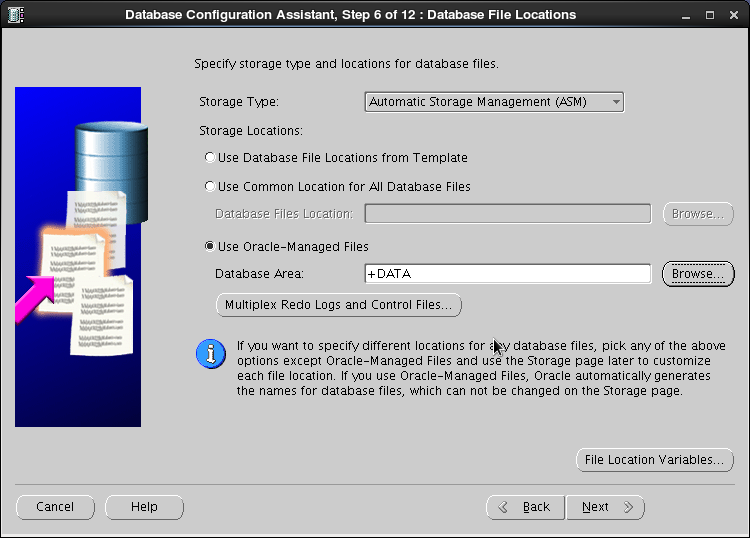Select Use Common Location for All Database Files
This screenshot has width=750, height=538.
click(210, 186)
